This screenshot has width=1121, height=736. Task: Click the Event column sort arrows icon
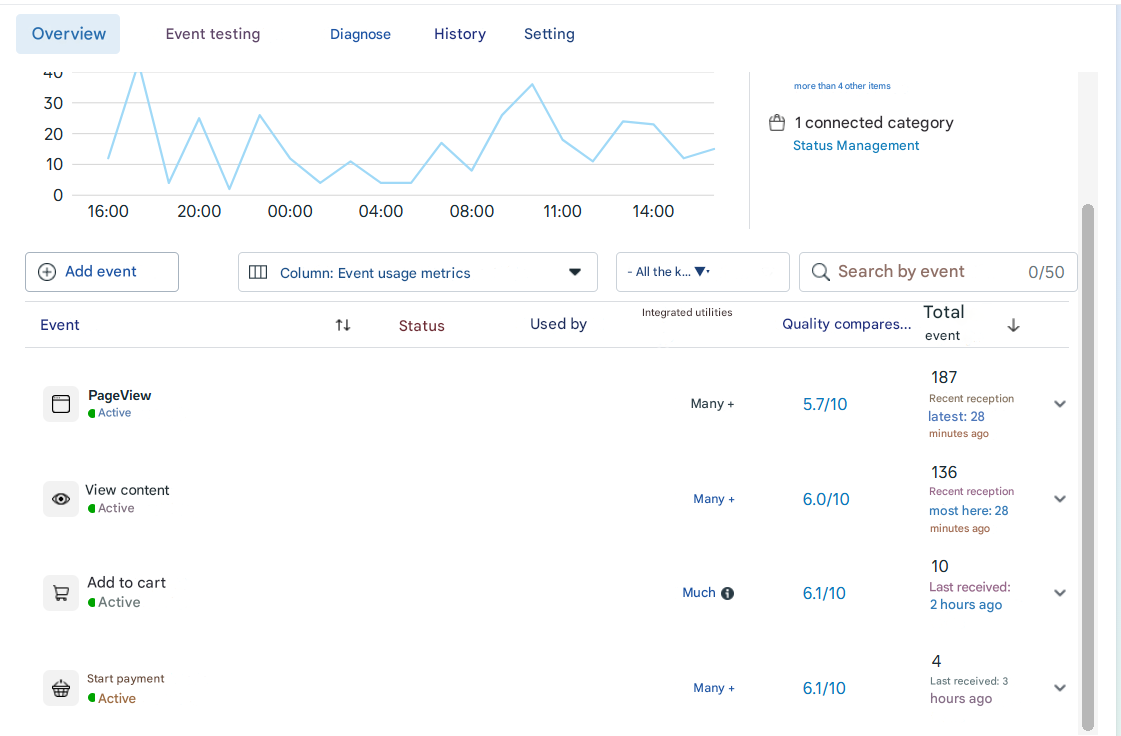[343, 325]
